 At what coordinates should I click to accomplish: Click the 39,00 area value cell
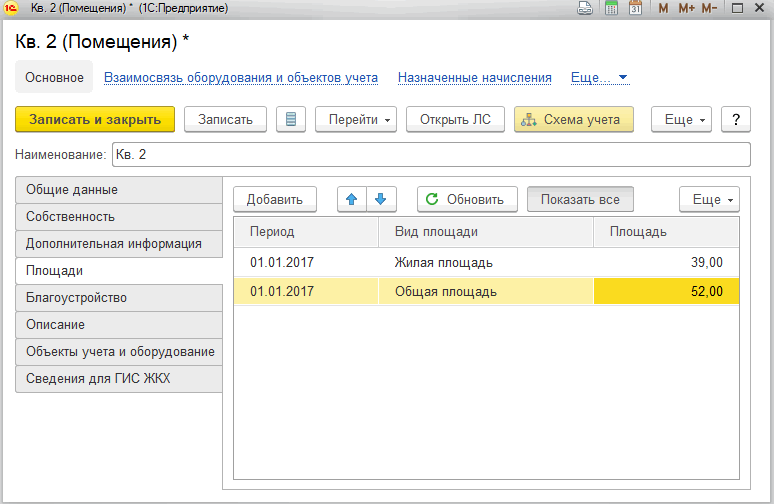click(x=666, y=263)
